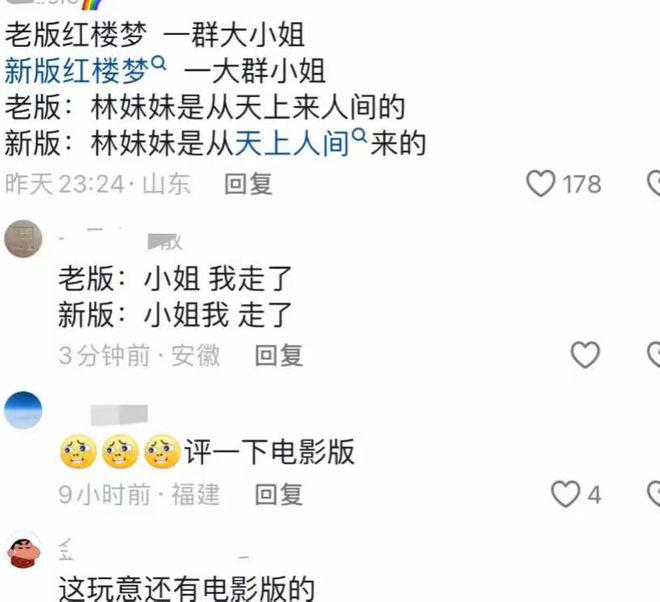Tap dislike icon on 安徽 comment row

[x=654, y=355]
